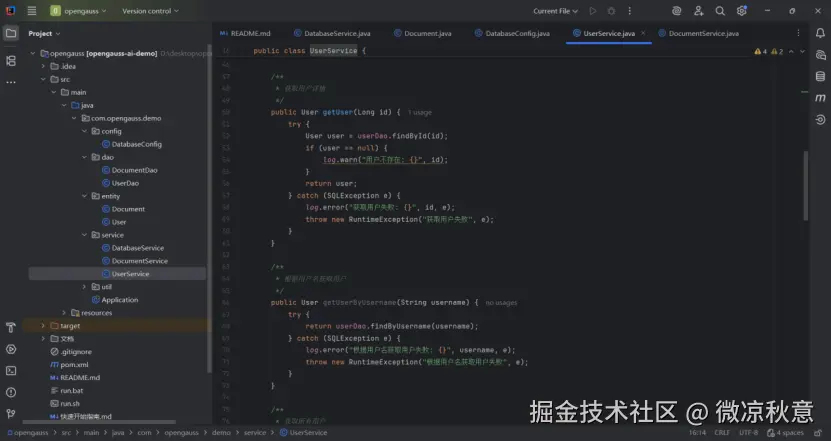Collapse the entity package
Image resolution: width=831 pixels, height=442 pixels.
[84, 196]
